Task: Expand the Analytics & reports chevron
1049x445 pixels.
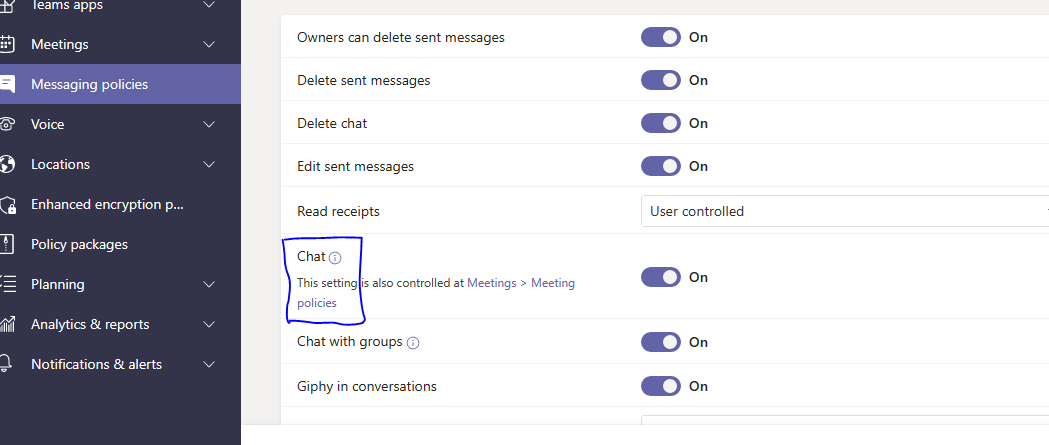Action: point(209,325)
